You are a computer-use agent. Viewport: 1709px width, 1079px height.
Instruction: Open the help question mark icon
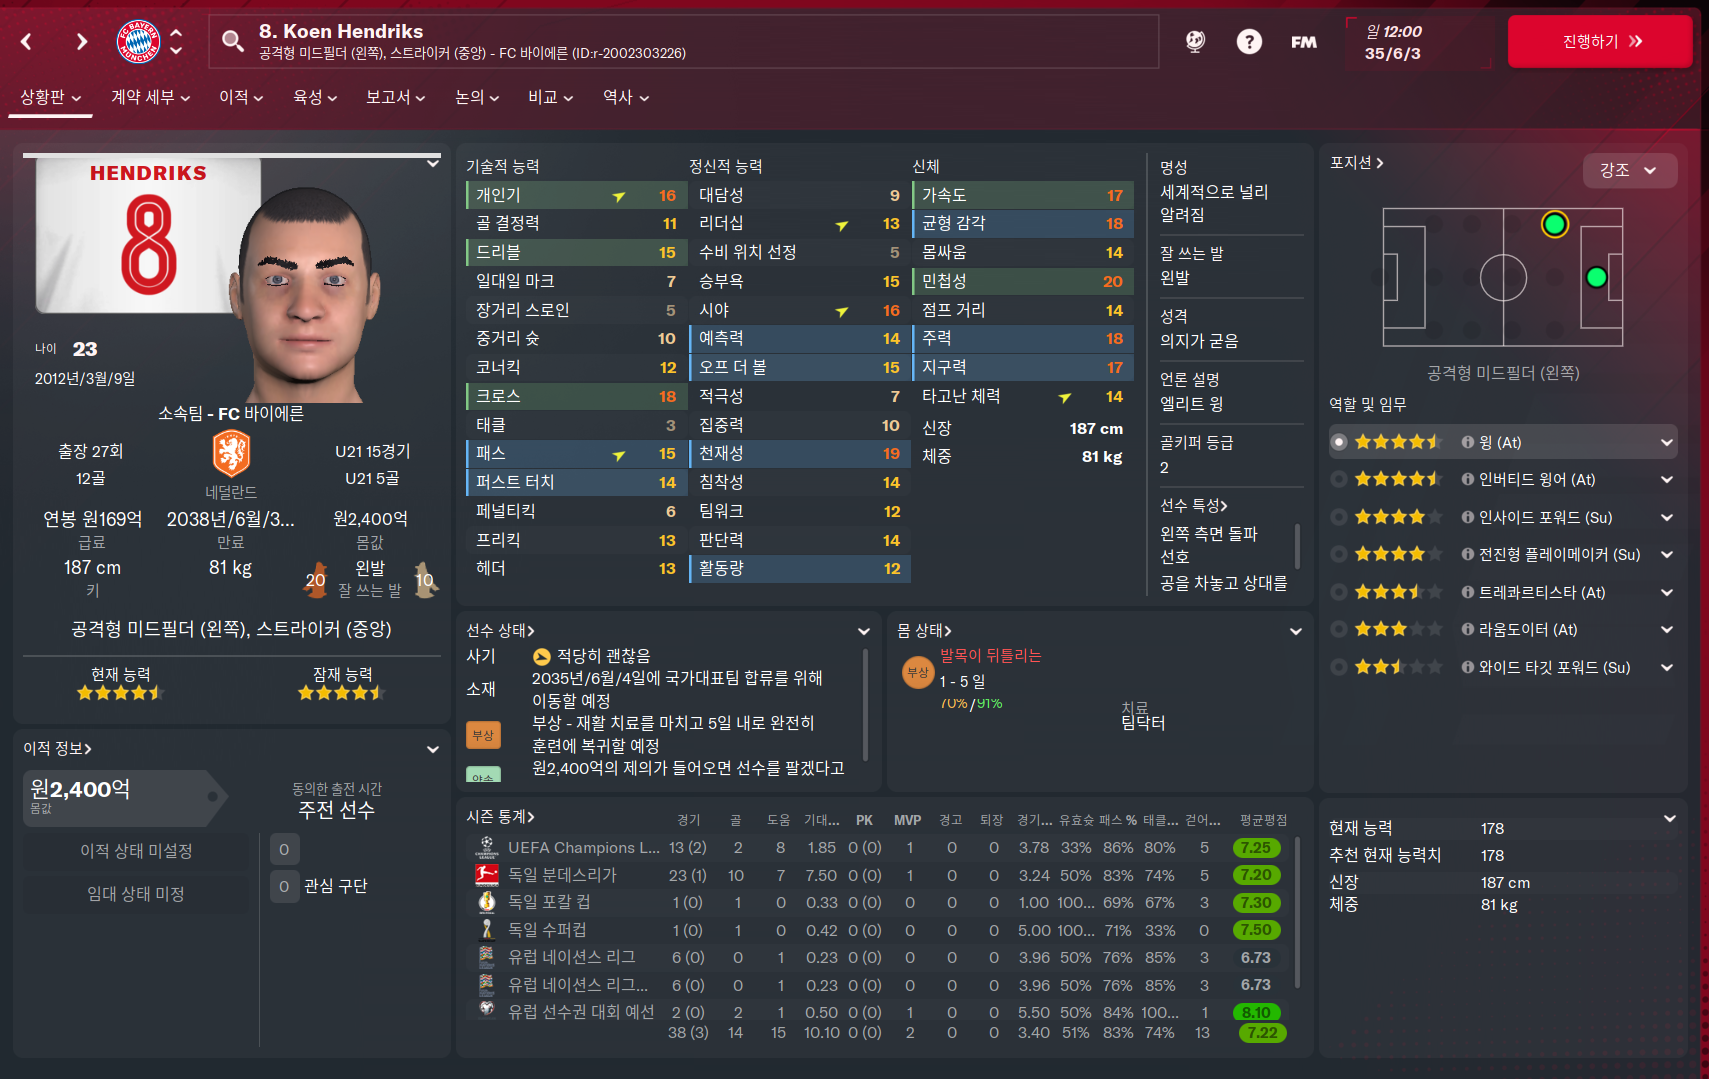pos(1249,41)
